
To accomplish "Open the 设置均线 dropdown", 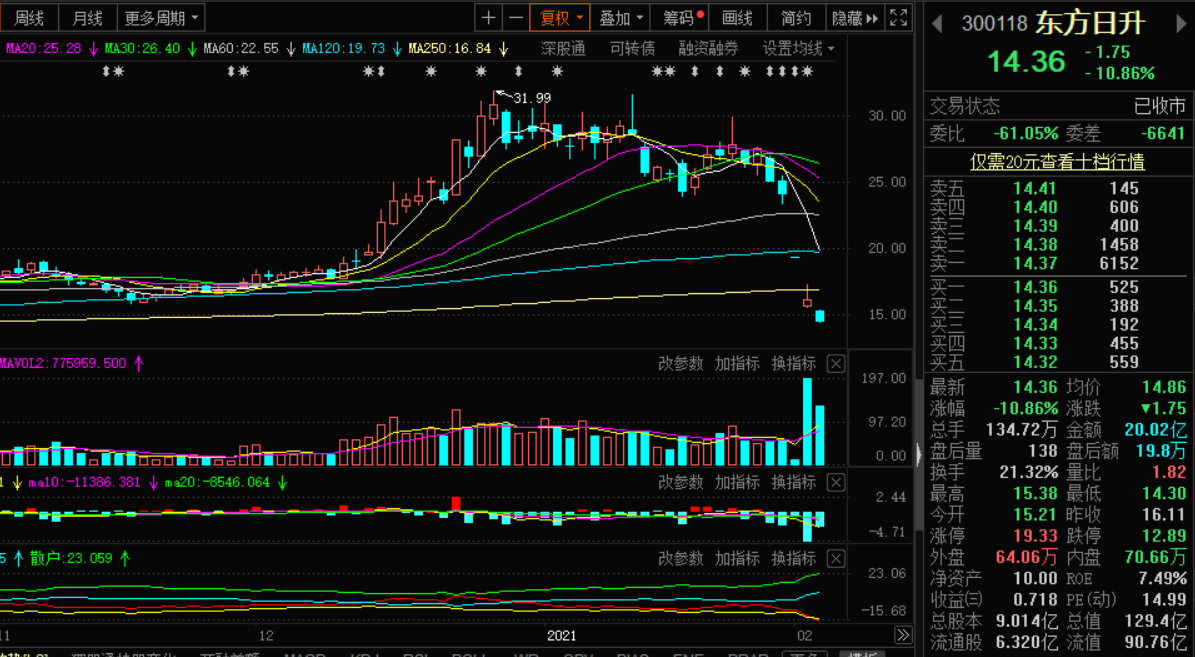I will 798,48.
